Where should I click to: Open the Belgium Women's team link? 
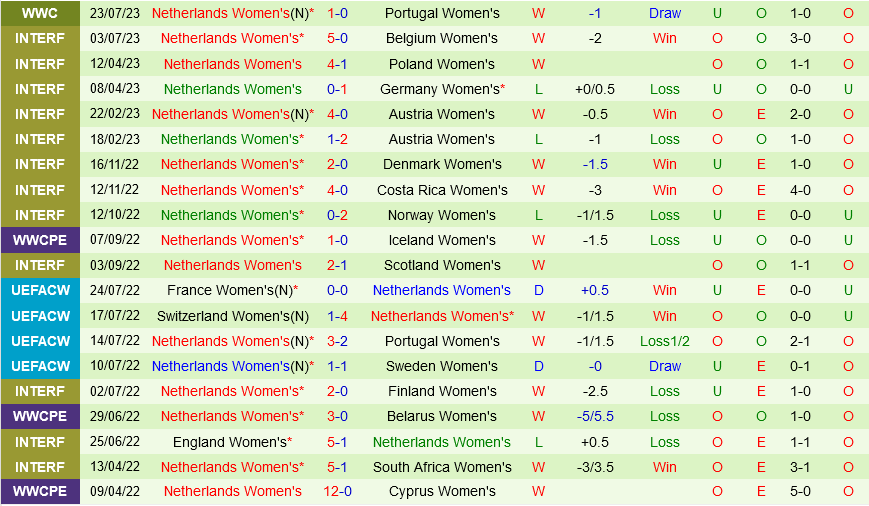coord(441,38)
